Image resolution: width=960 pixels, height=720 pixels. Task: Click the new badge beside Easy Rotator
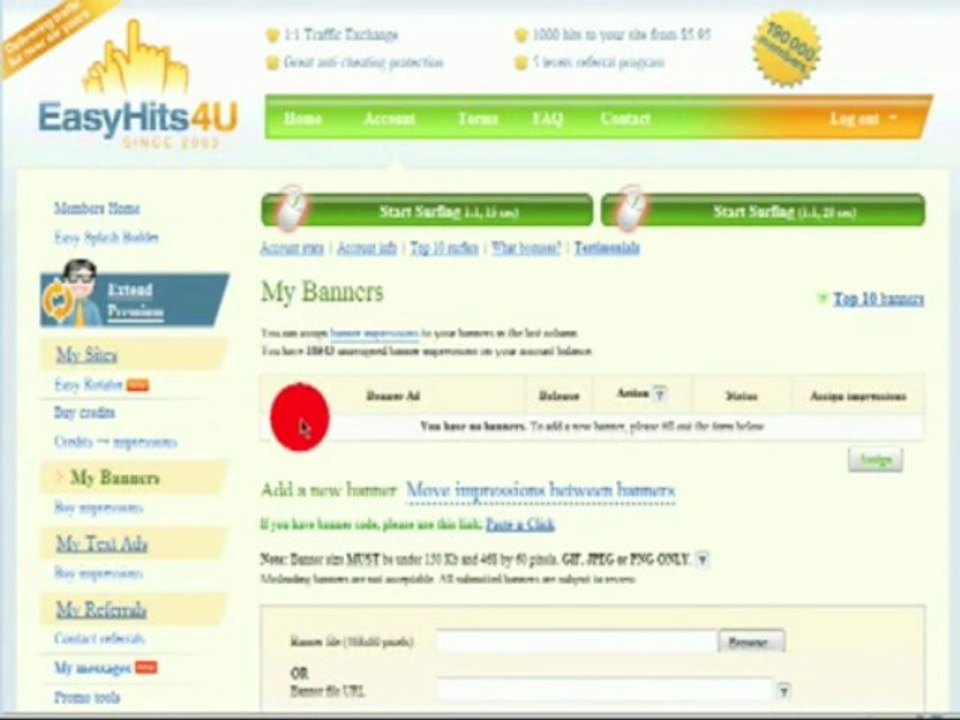click(x=138, y=385)
